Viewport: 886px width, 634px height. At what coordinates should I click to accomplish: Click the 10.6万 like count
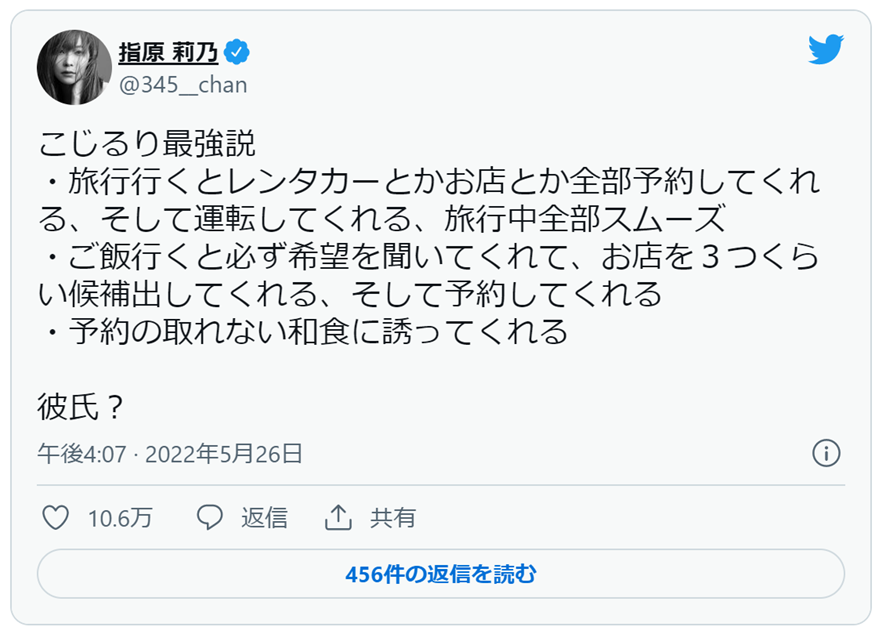pos(120,519)
